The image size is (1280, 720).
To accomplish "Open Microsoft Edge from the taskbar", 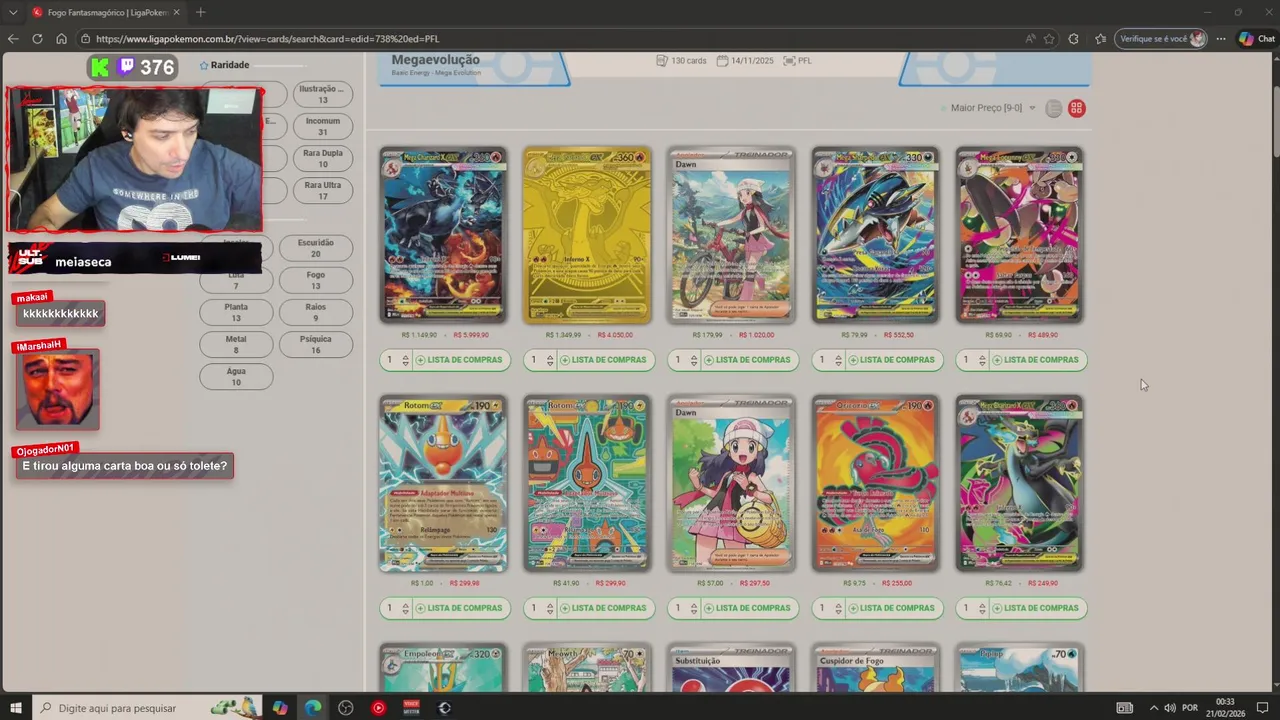I will [x=313, y=708].
